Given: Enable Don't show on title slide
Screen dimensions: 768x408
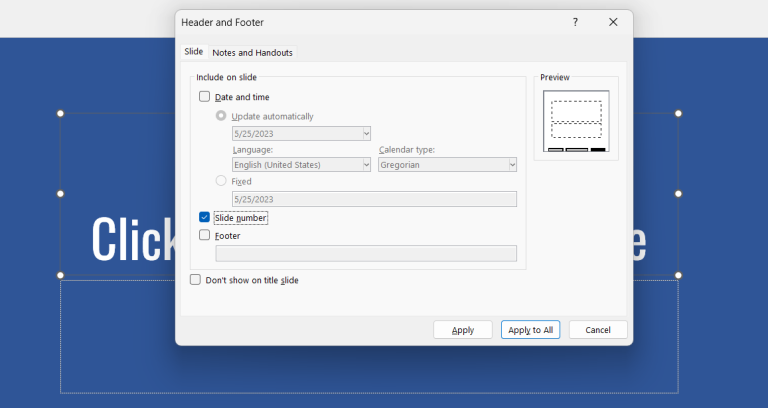Looking at the screenshot, I should [x=196, y=280].
